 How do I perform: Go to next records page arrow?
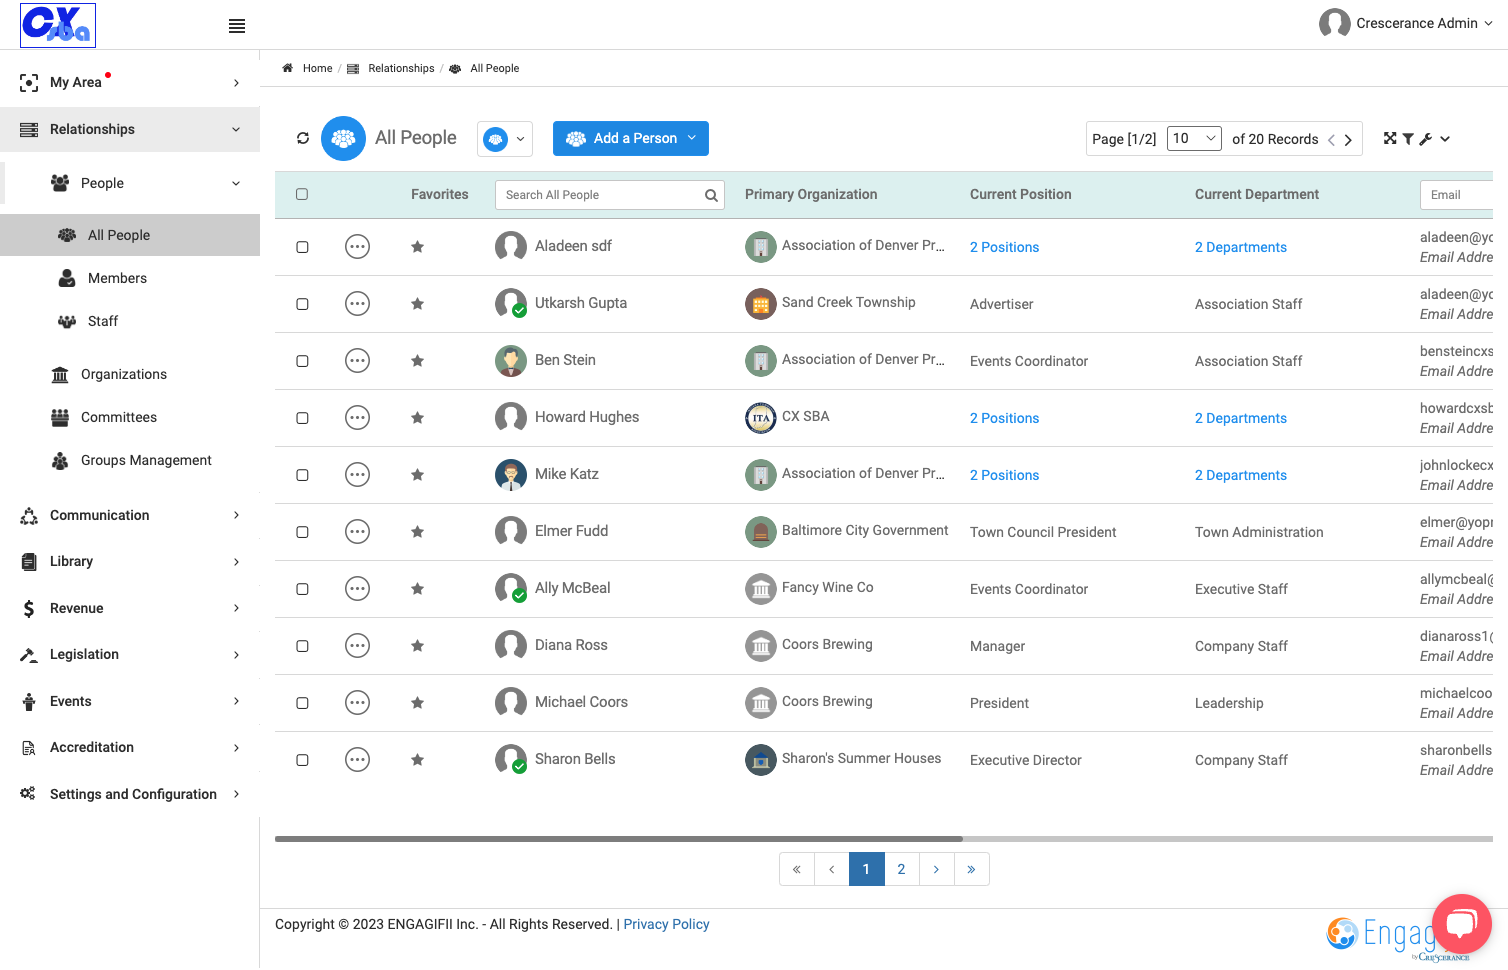tap(1348, 140)
